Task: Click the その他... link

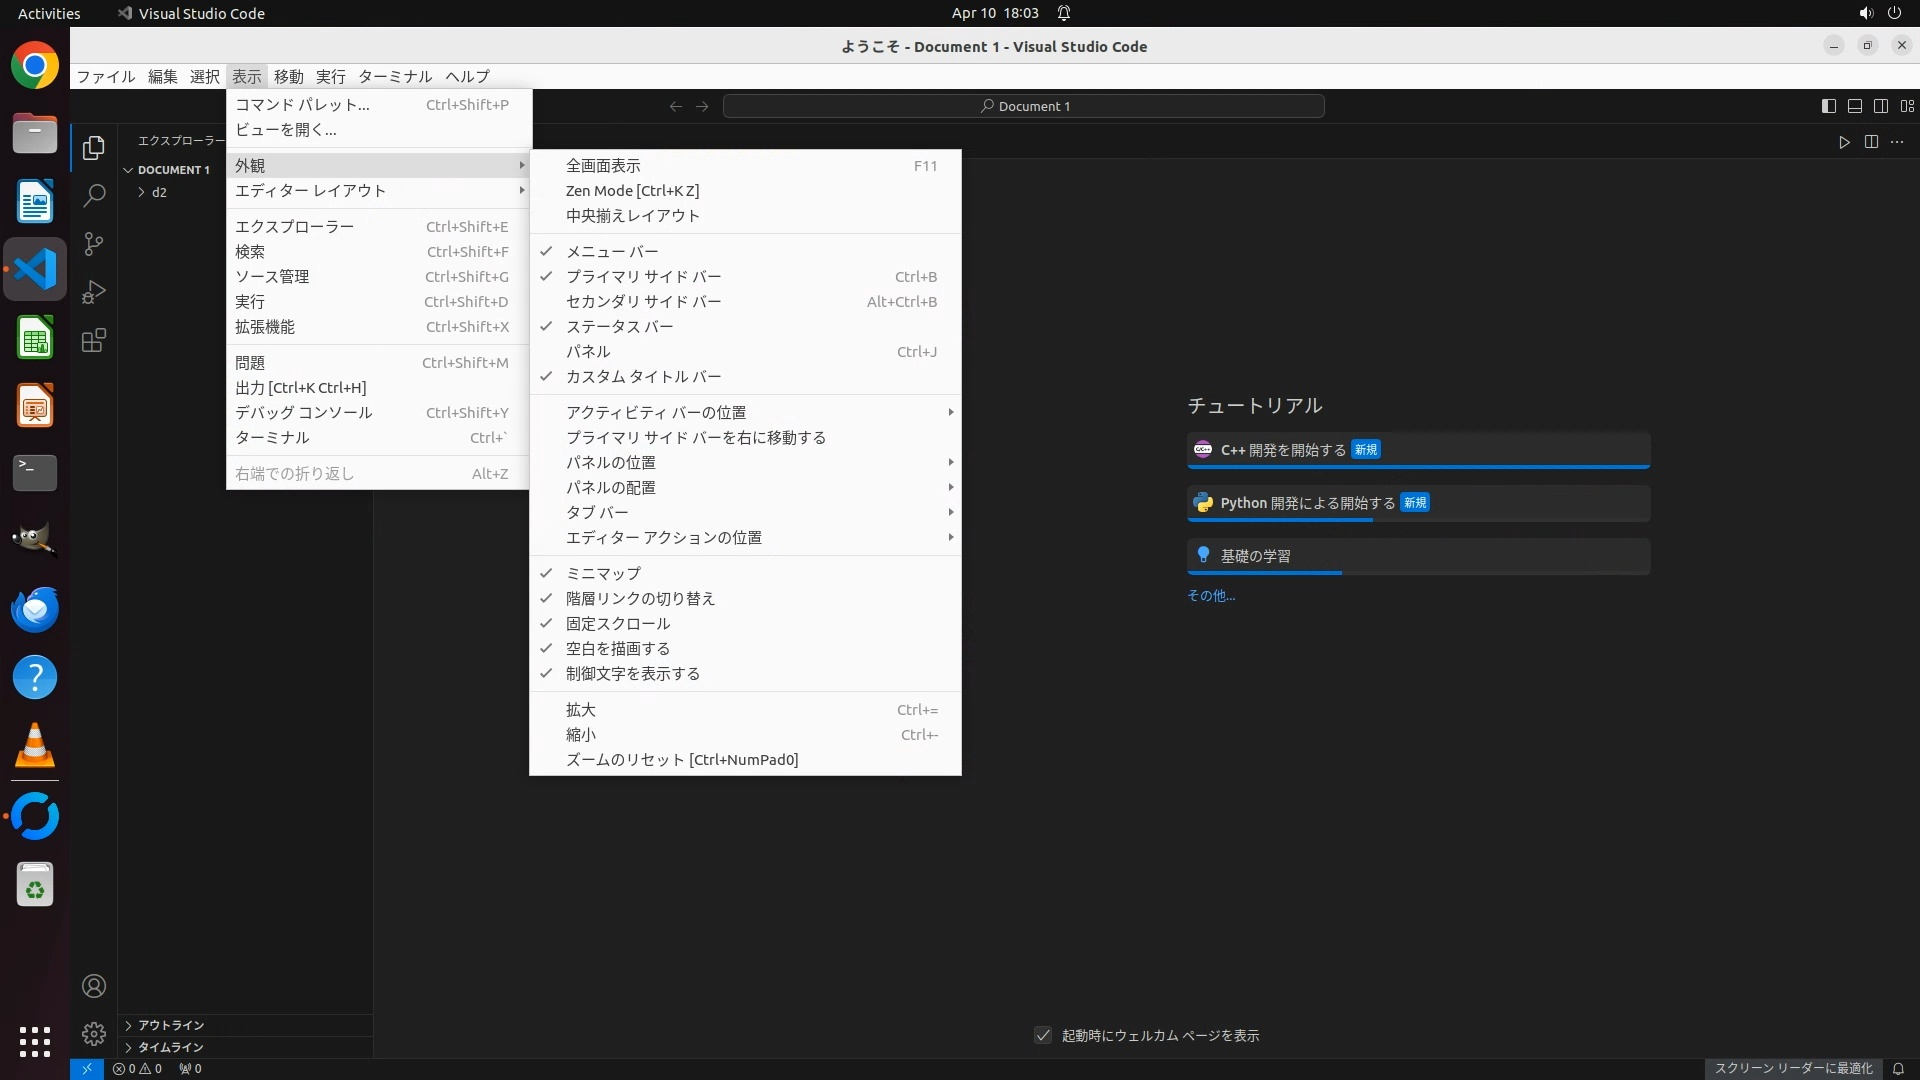Action: (1211, 595)
